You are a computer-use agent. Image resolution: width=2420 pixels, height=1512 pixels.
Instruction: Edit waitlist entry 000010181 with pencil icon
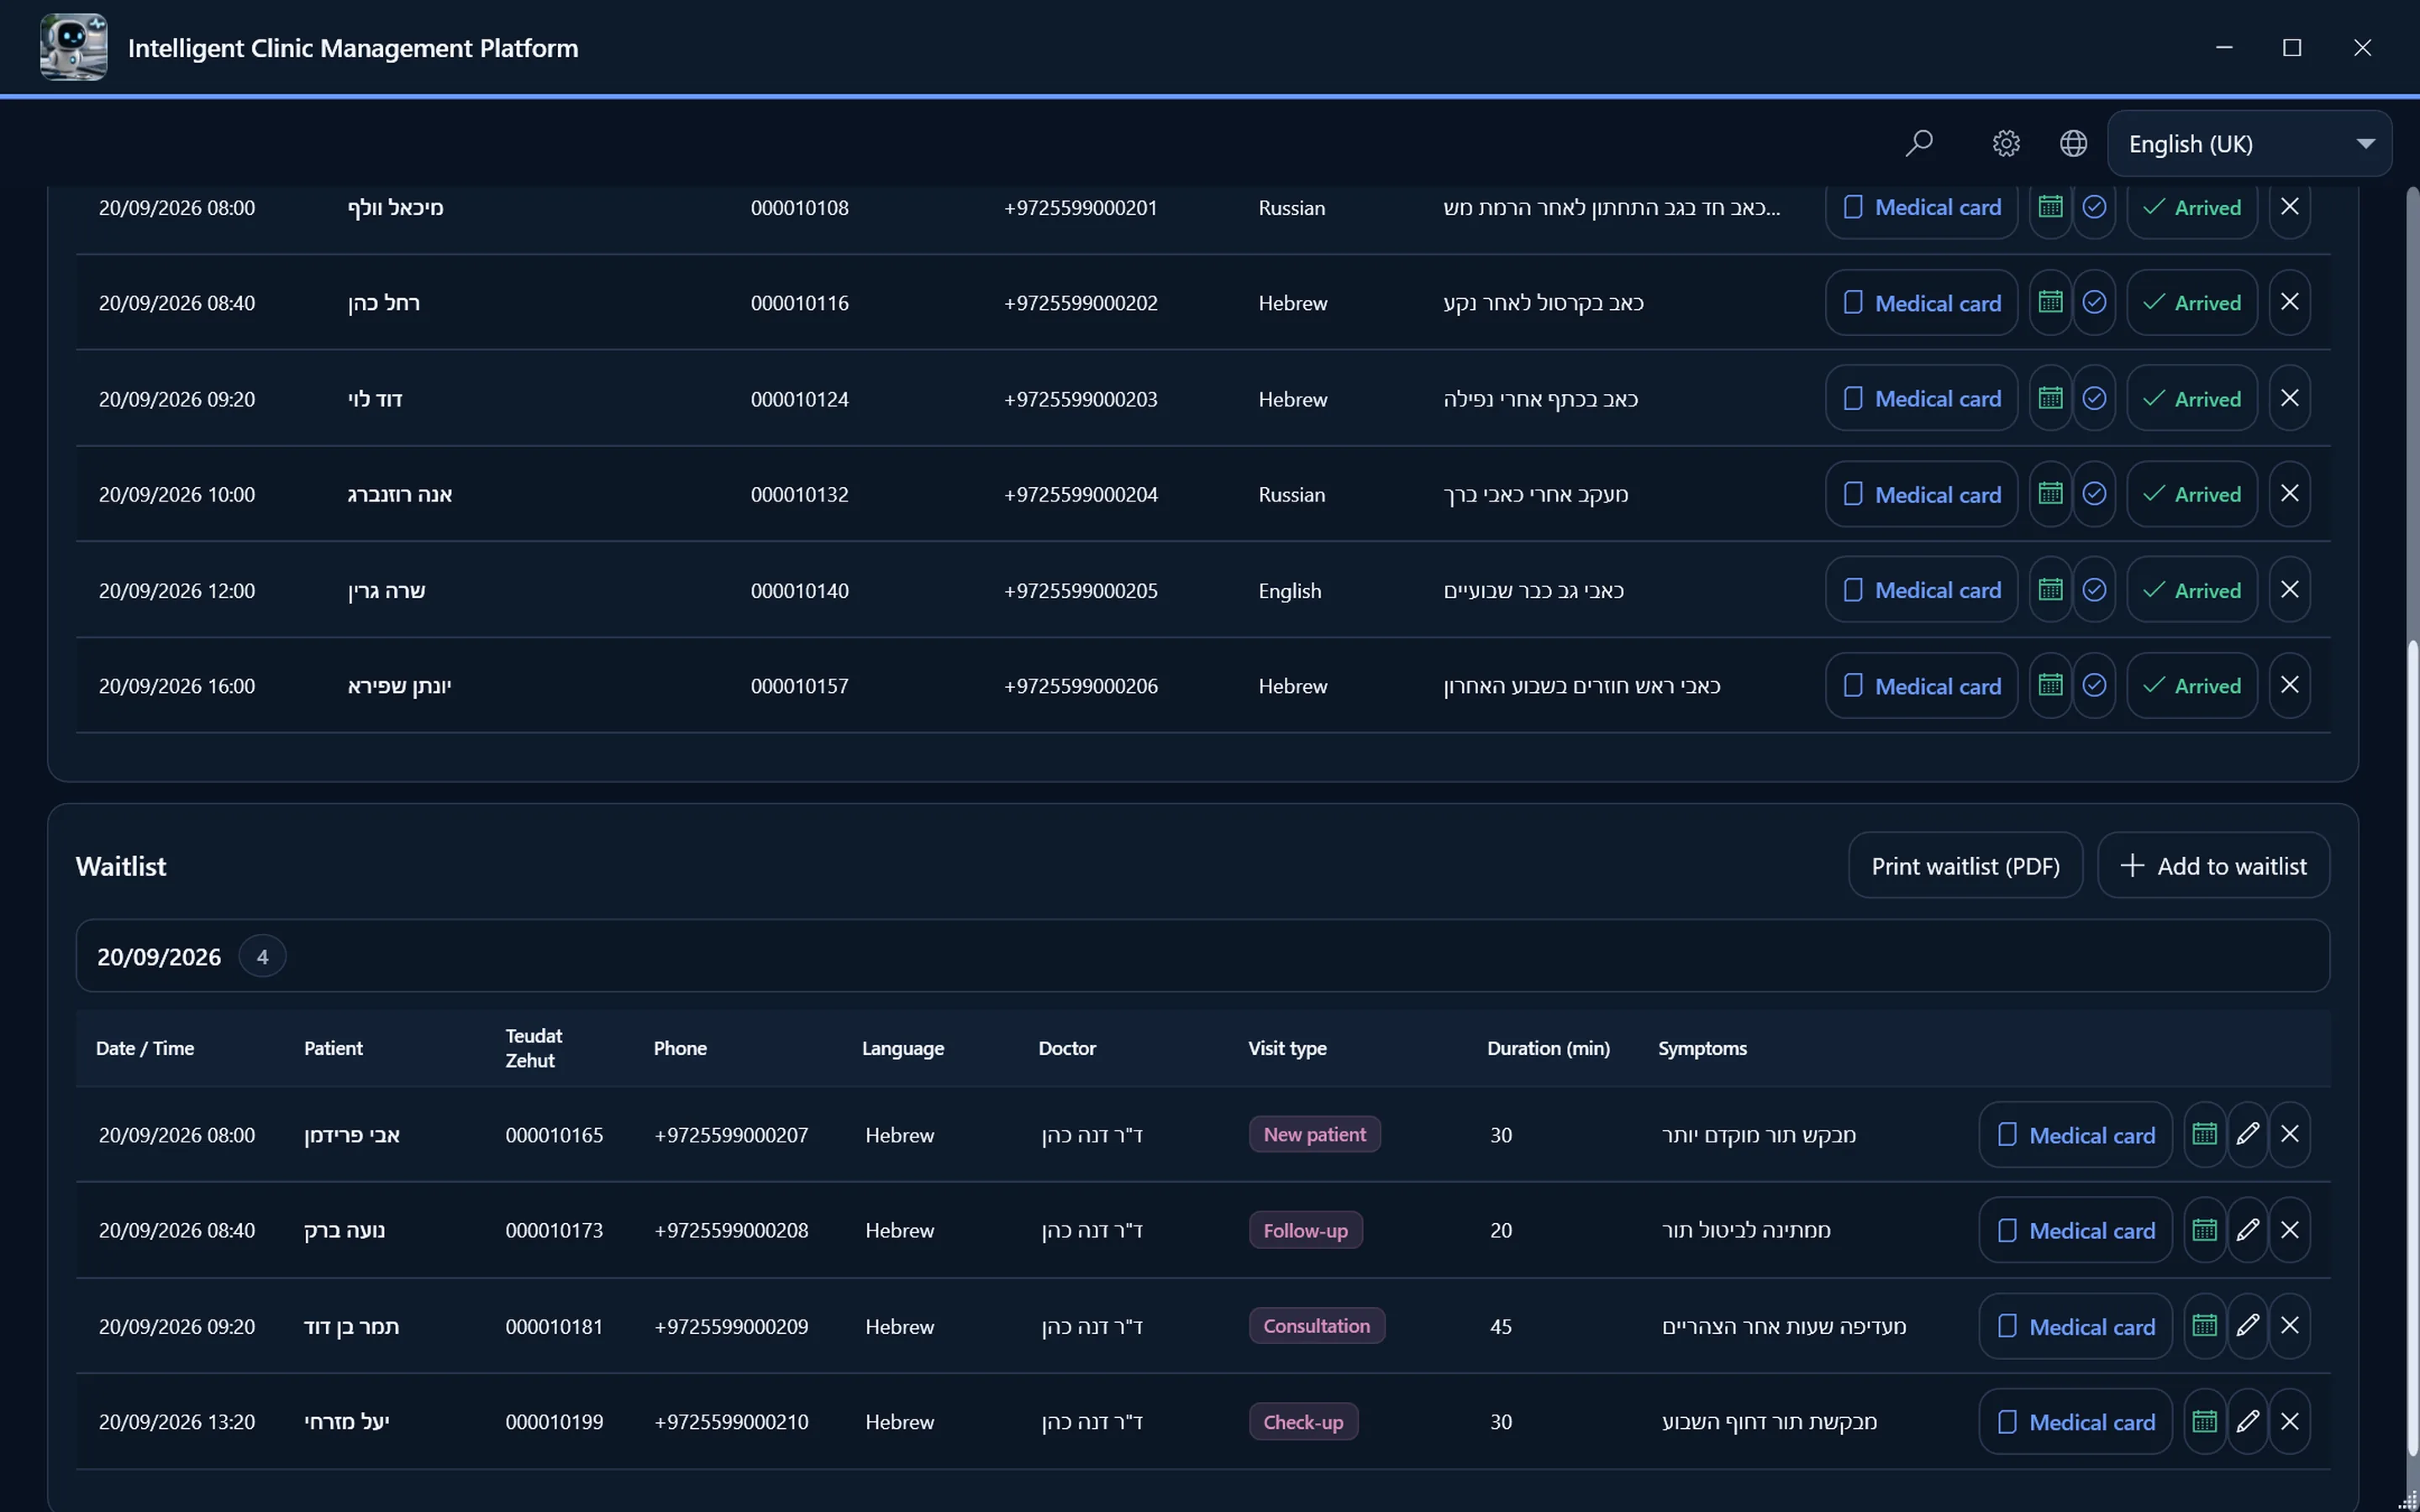tap(2247, 1326)
